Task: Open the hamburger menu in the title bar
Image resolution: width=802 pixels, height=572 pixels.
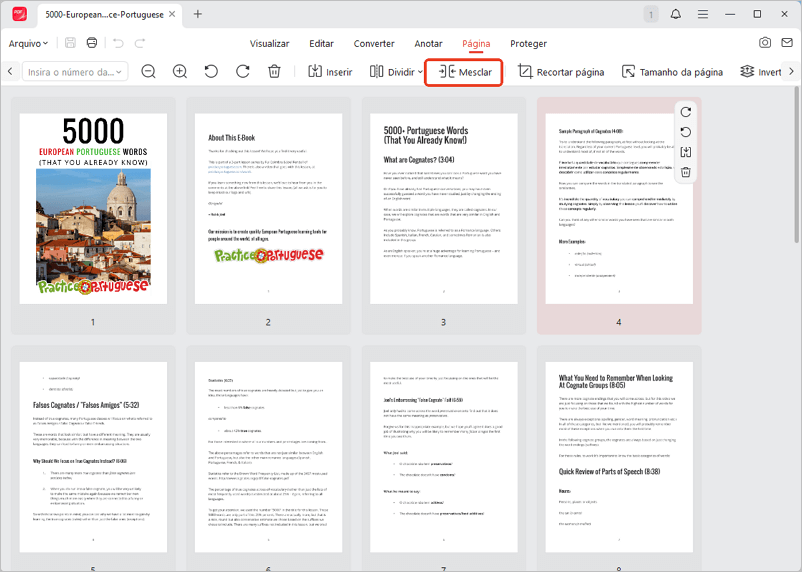Action: 703,14
